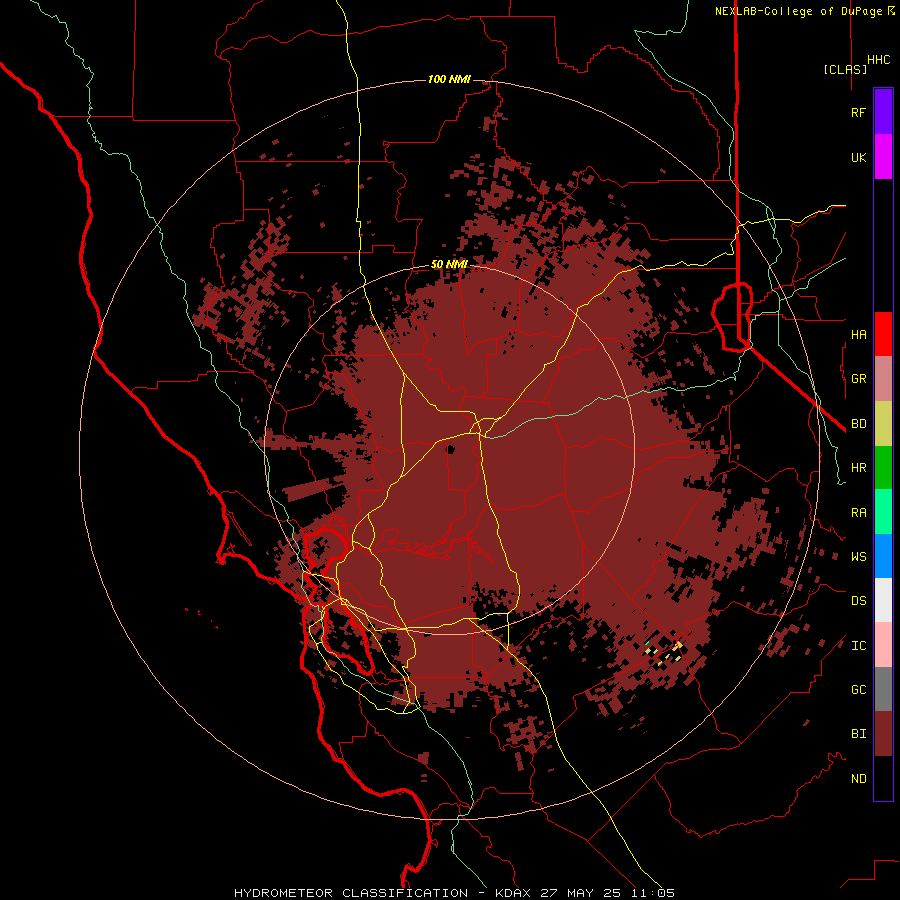Click the RA legend label

point(858,513)
